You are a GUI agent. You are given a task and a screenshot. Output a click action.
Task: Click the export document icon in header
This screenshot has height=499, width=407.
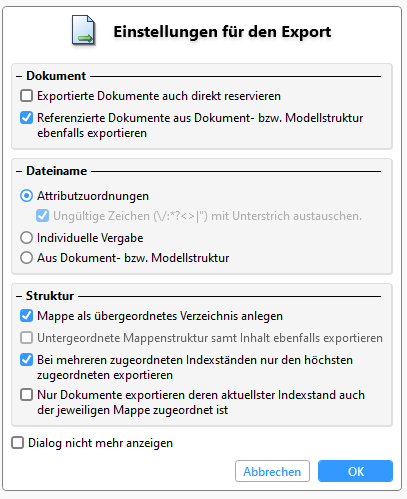83,30
